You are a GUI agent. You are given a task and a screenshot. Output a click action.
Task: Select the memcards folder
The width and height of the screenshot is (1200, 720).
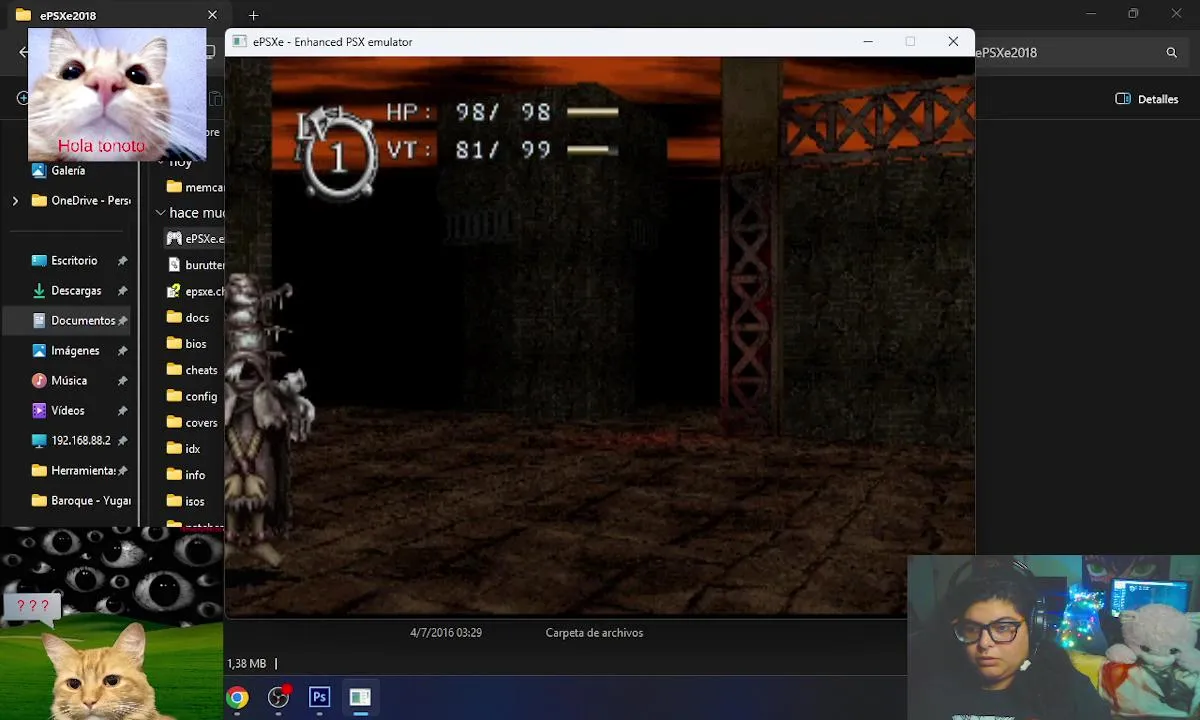[195, 187]
